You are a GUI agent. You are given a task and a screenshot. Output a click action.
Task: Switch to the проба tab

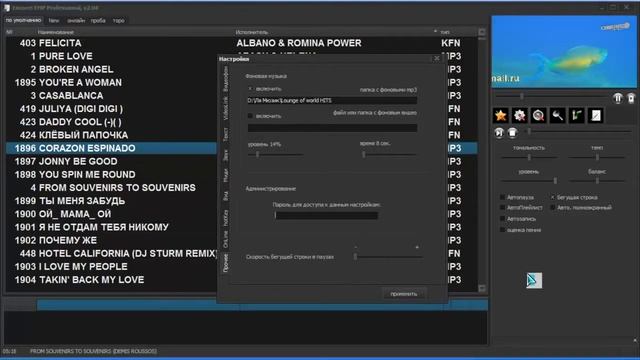click(x=98, y=20)
